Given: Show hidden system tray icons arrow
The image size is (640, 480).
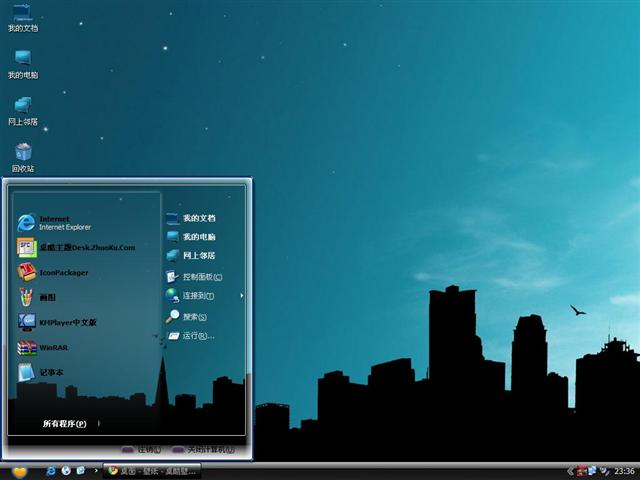Looking at the screenshot, I should pos(568,470).
